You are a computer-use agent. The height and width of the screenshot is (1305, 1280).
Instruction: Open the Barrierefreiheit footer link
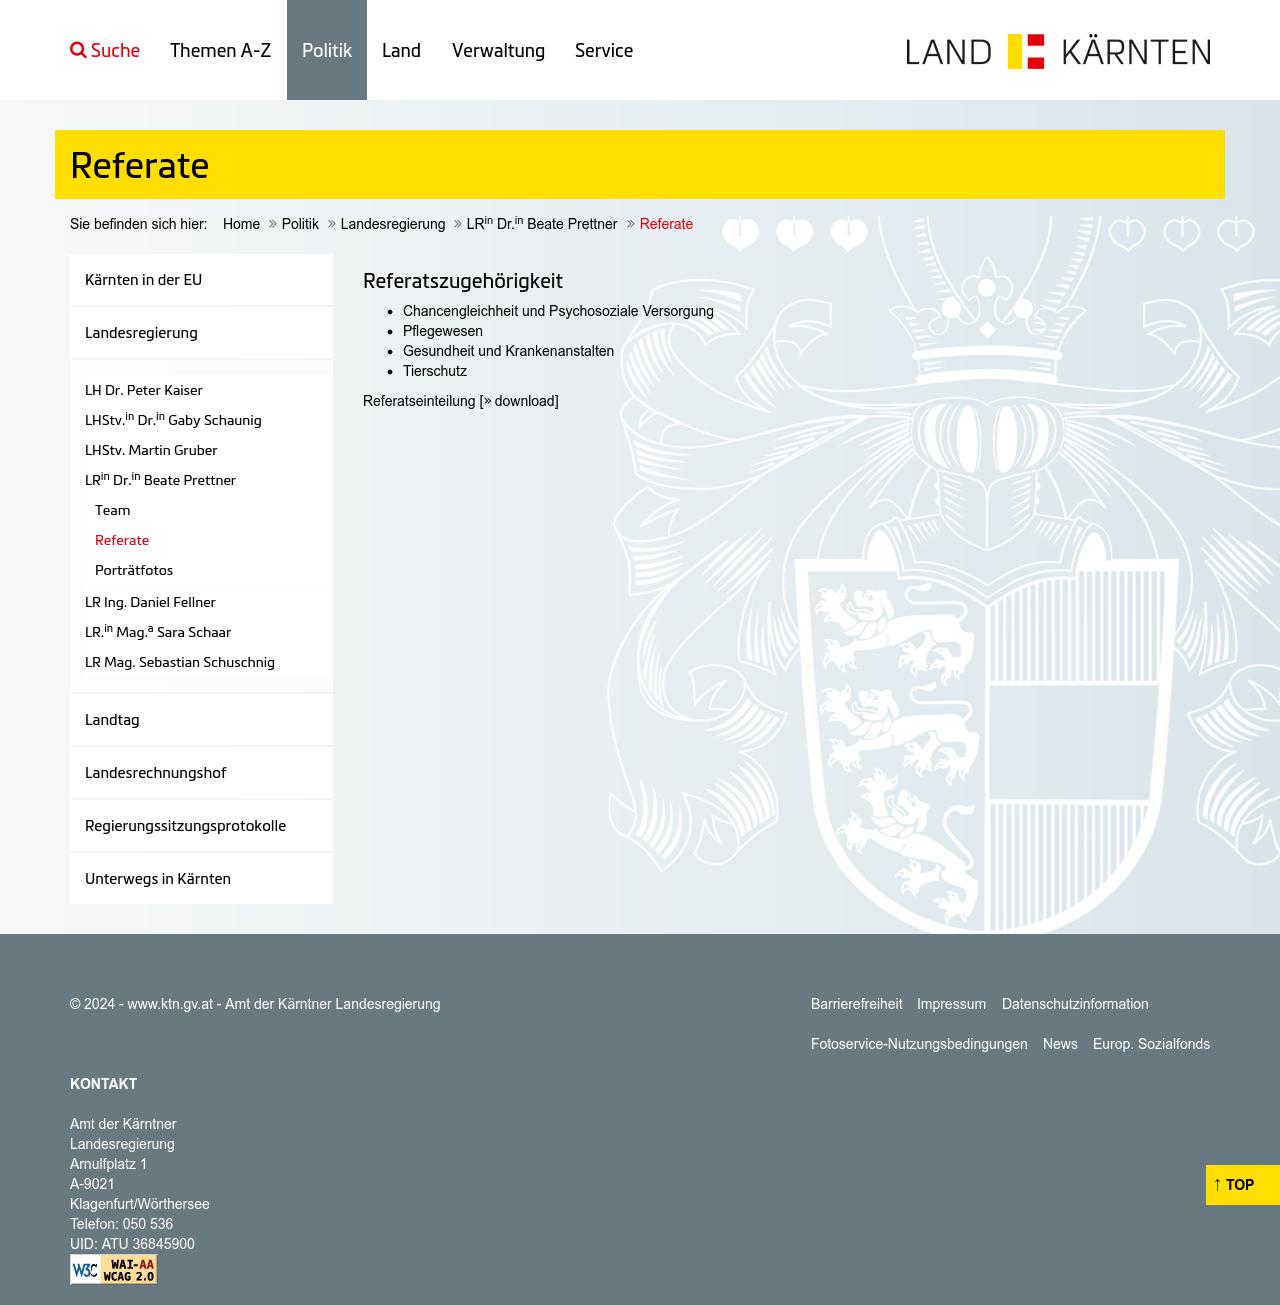coord(856,1004)
